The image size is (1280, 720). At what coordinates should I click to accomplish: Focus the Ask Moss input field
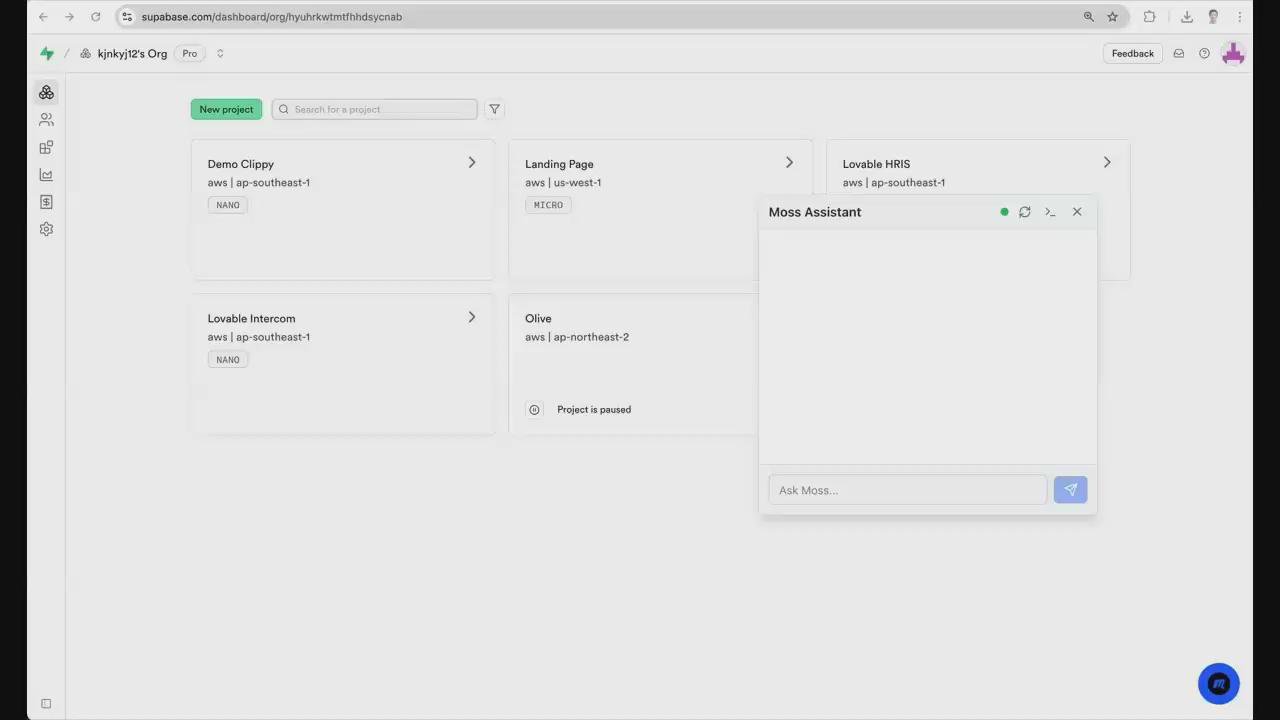[908, 490]
